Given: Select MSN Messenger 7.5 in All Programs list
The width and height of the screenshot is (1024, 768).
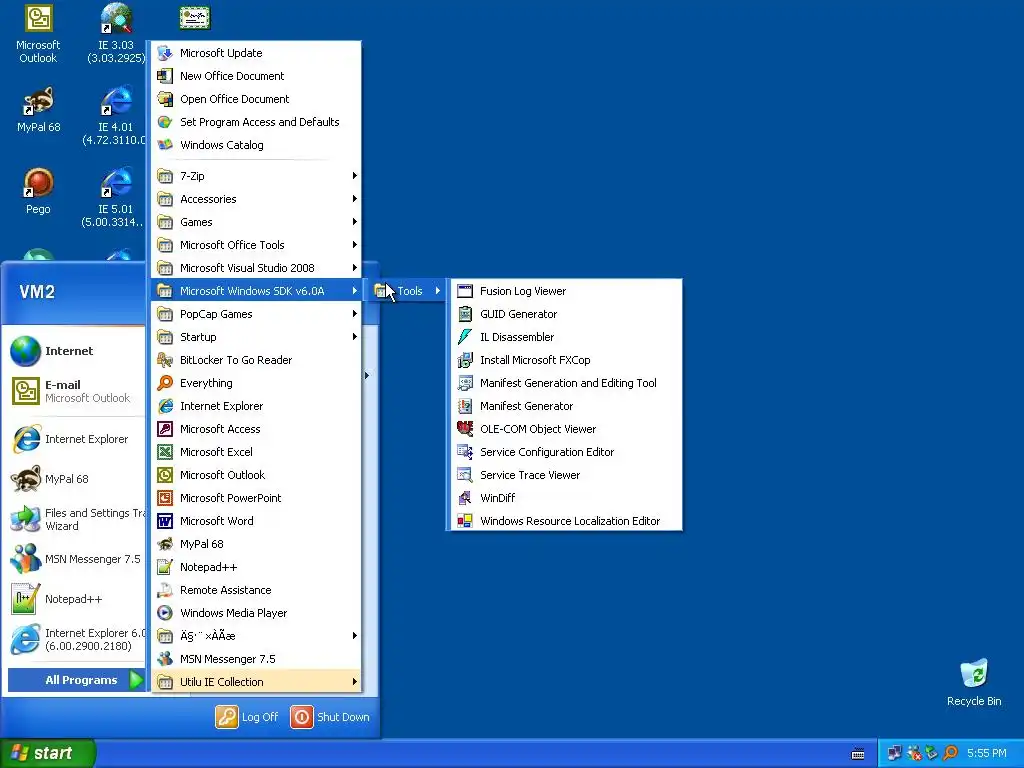Looking at the screenshot, I should [256, 659].
